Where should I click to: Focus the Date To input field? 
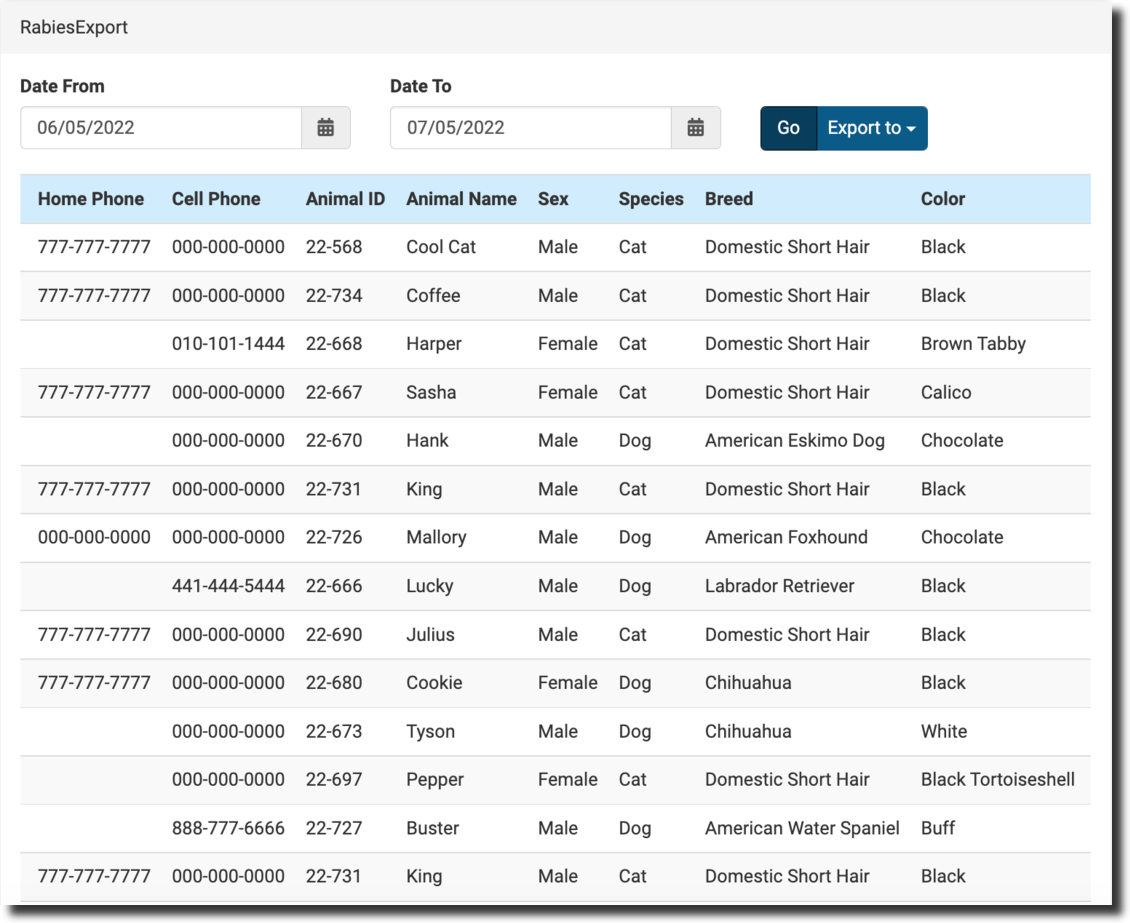pyautogui.click(x=530, y=128)
